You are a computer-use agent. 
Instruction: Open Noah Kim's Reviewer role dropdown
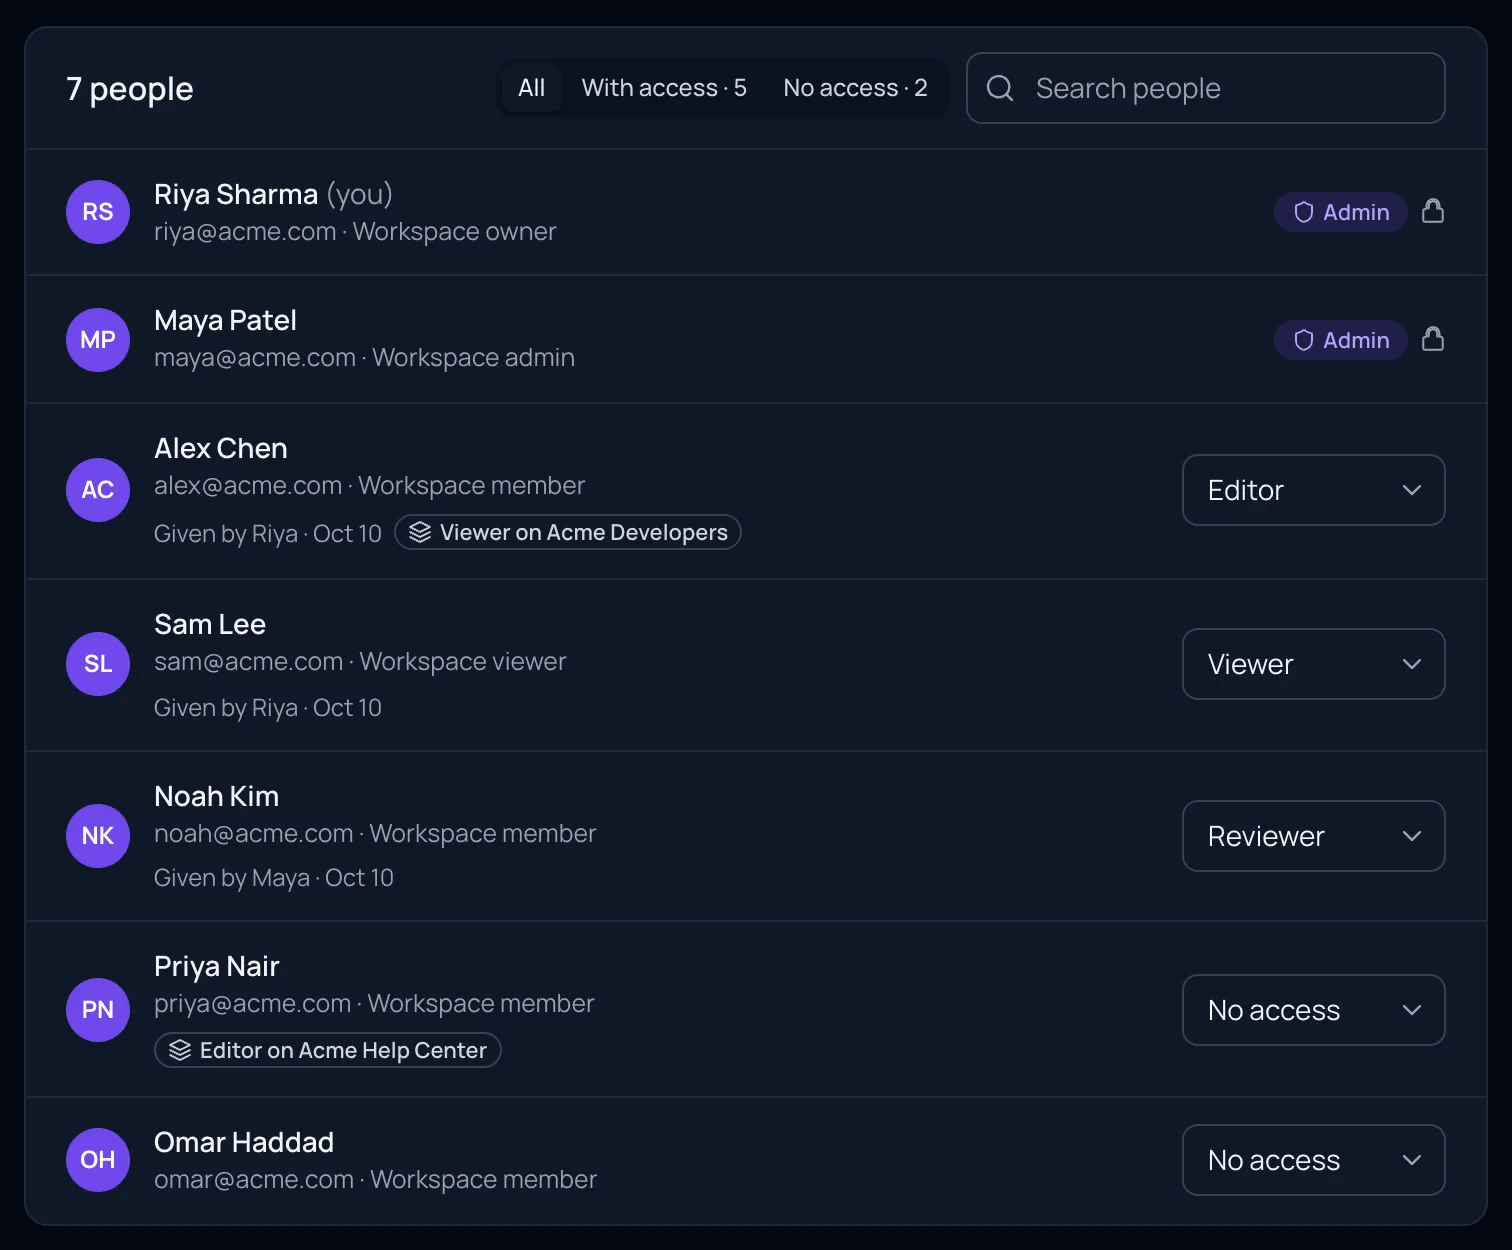click(1314, 836)
